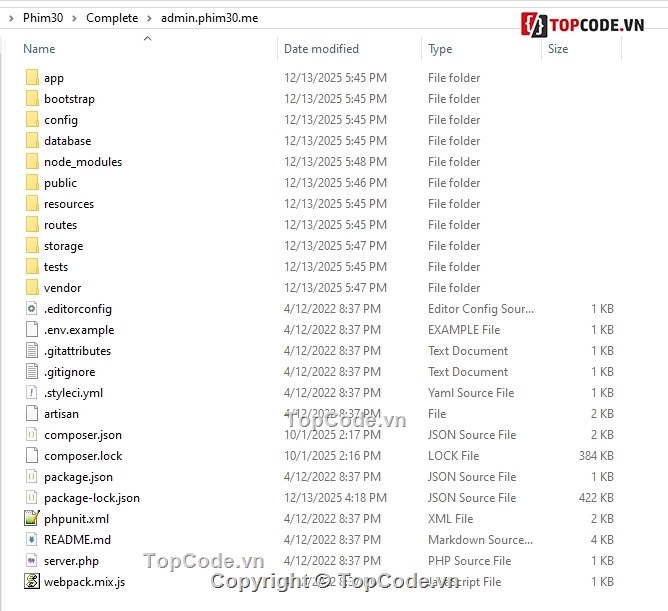Click the app folder icon
The image size is (668, 611).
[x=31, y=78]
